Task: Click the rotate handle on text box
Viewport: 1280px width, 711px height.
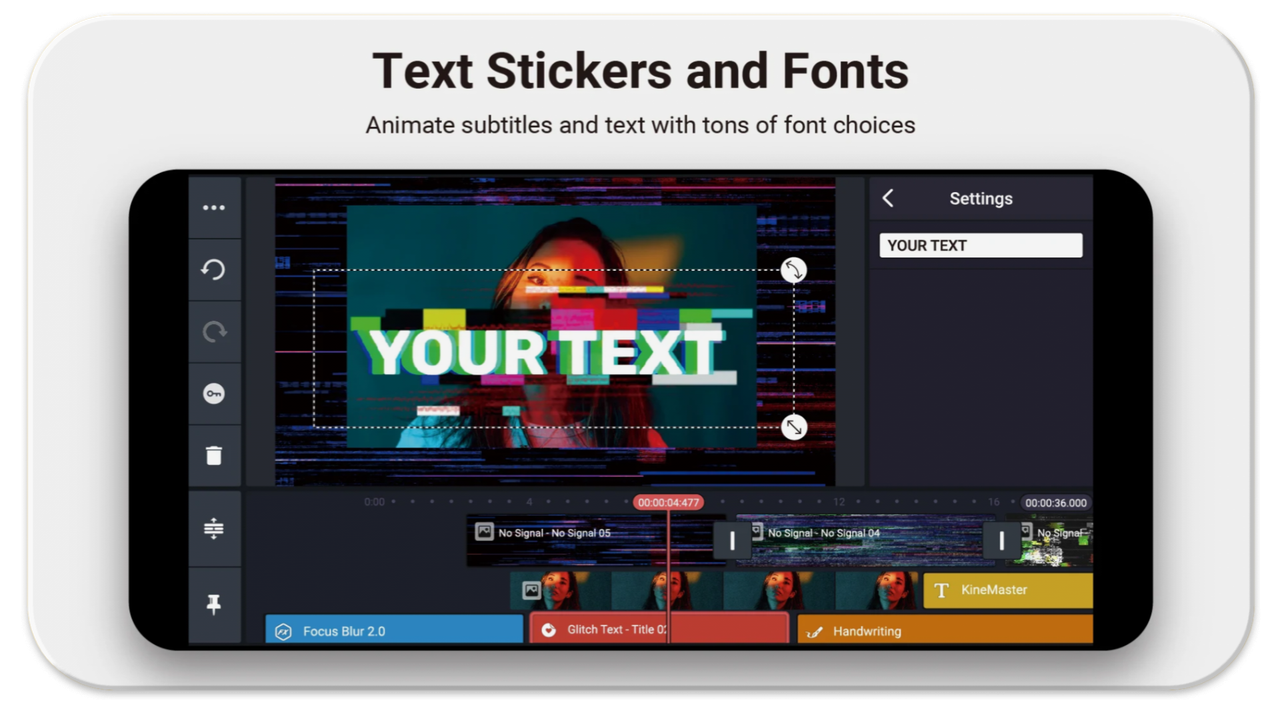Action: pyautogui.click(x=794, y=270)
